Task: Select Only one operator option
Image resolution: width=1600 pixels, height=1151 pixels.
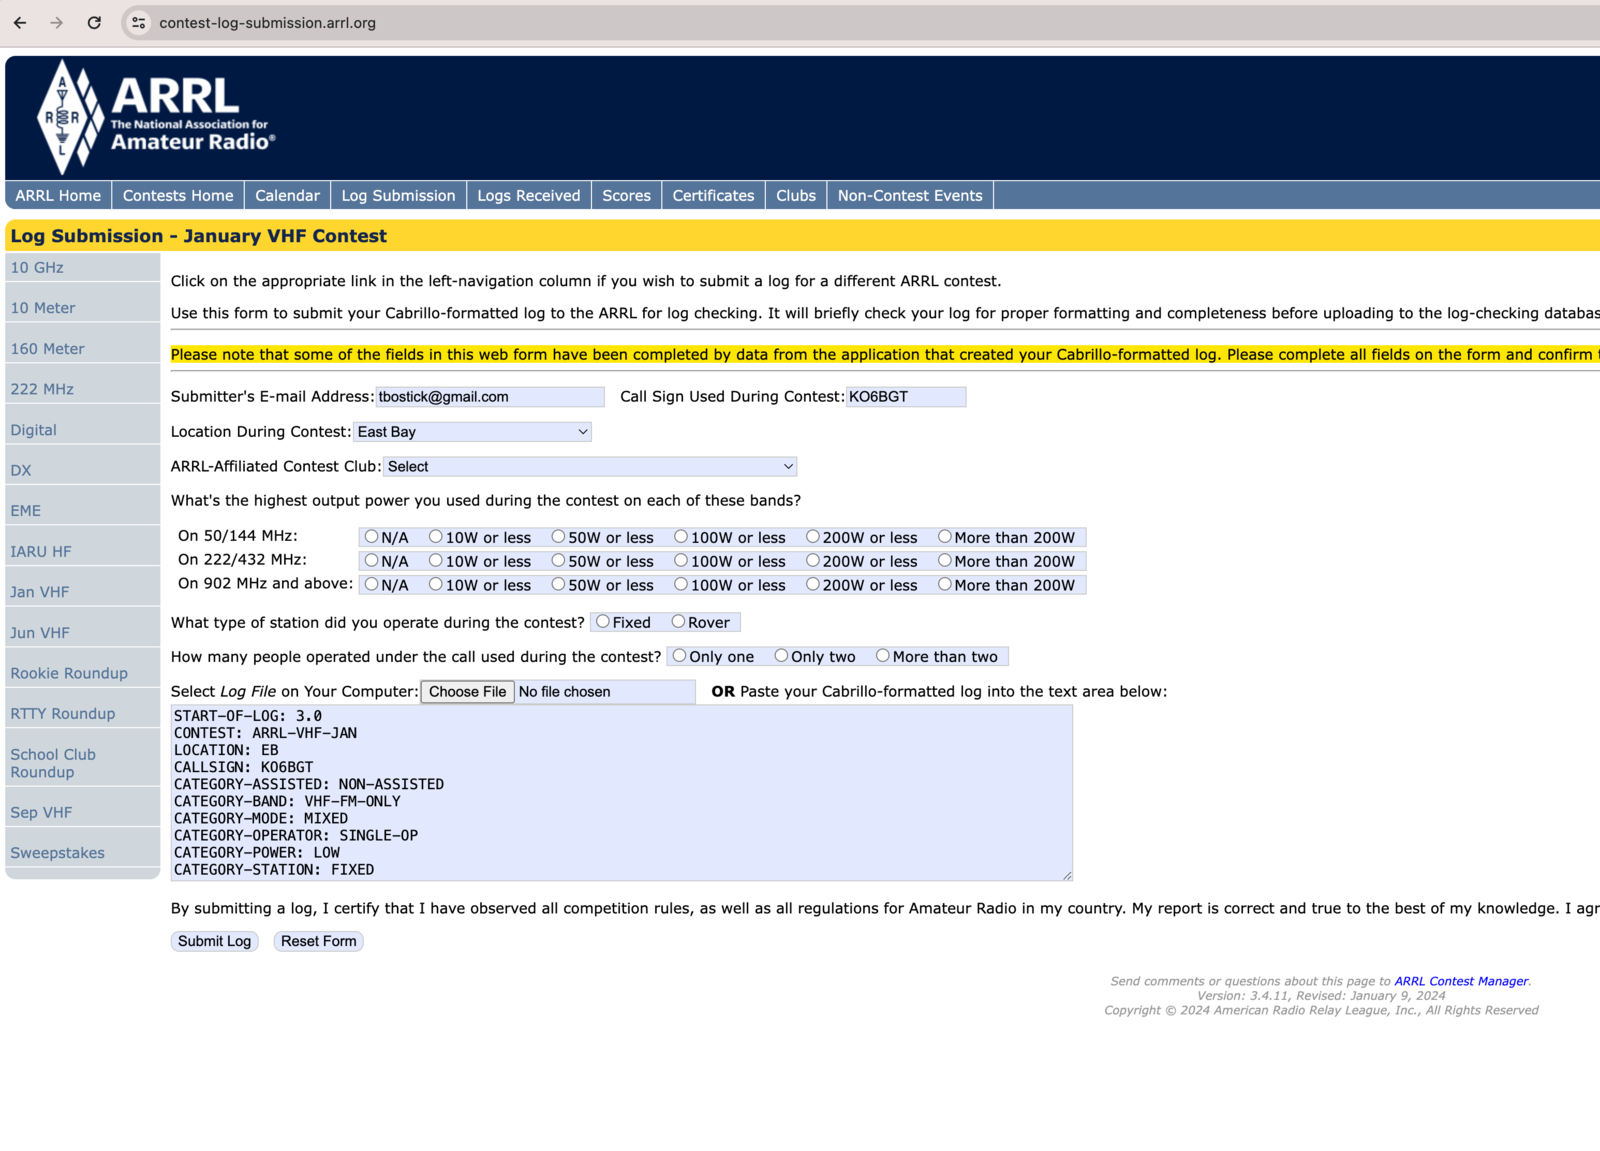Action: coord(680,656)
